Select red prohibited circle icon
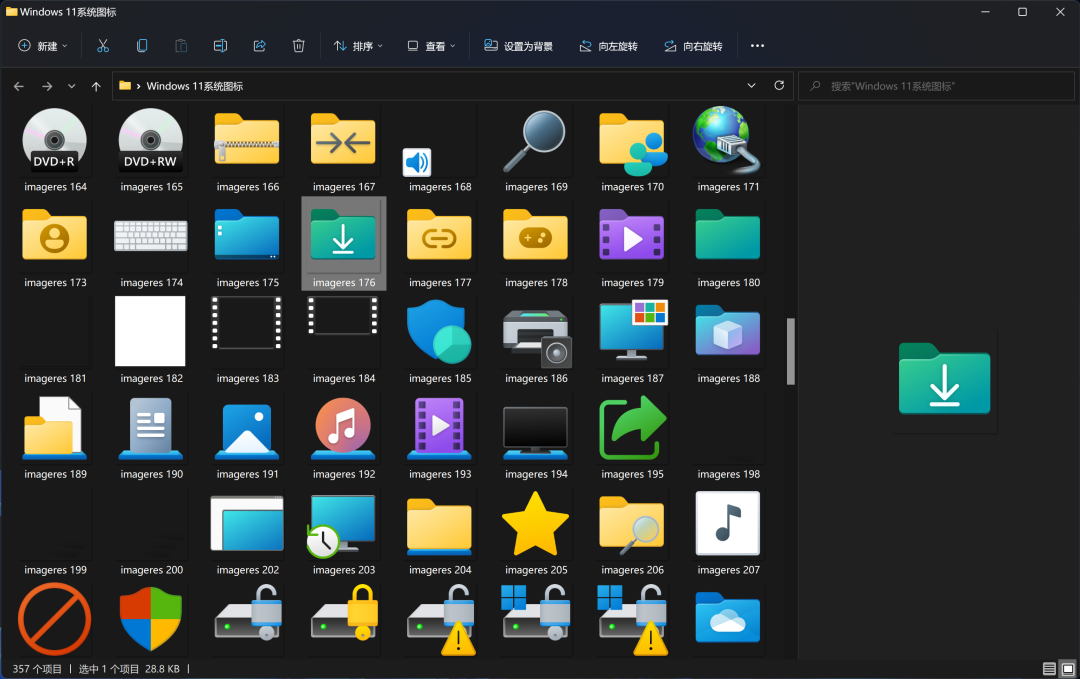The height and width of the screenshot is (679, 1080). point(54,619)
